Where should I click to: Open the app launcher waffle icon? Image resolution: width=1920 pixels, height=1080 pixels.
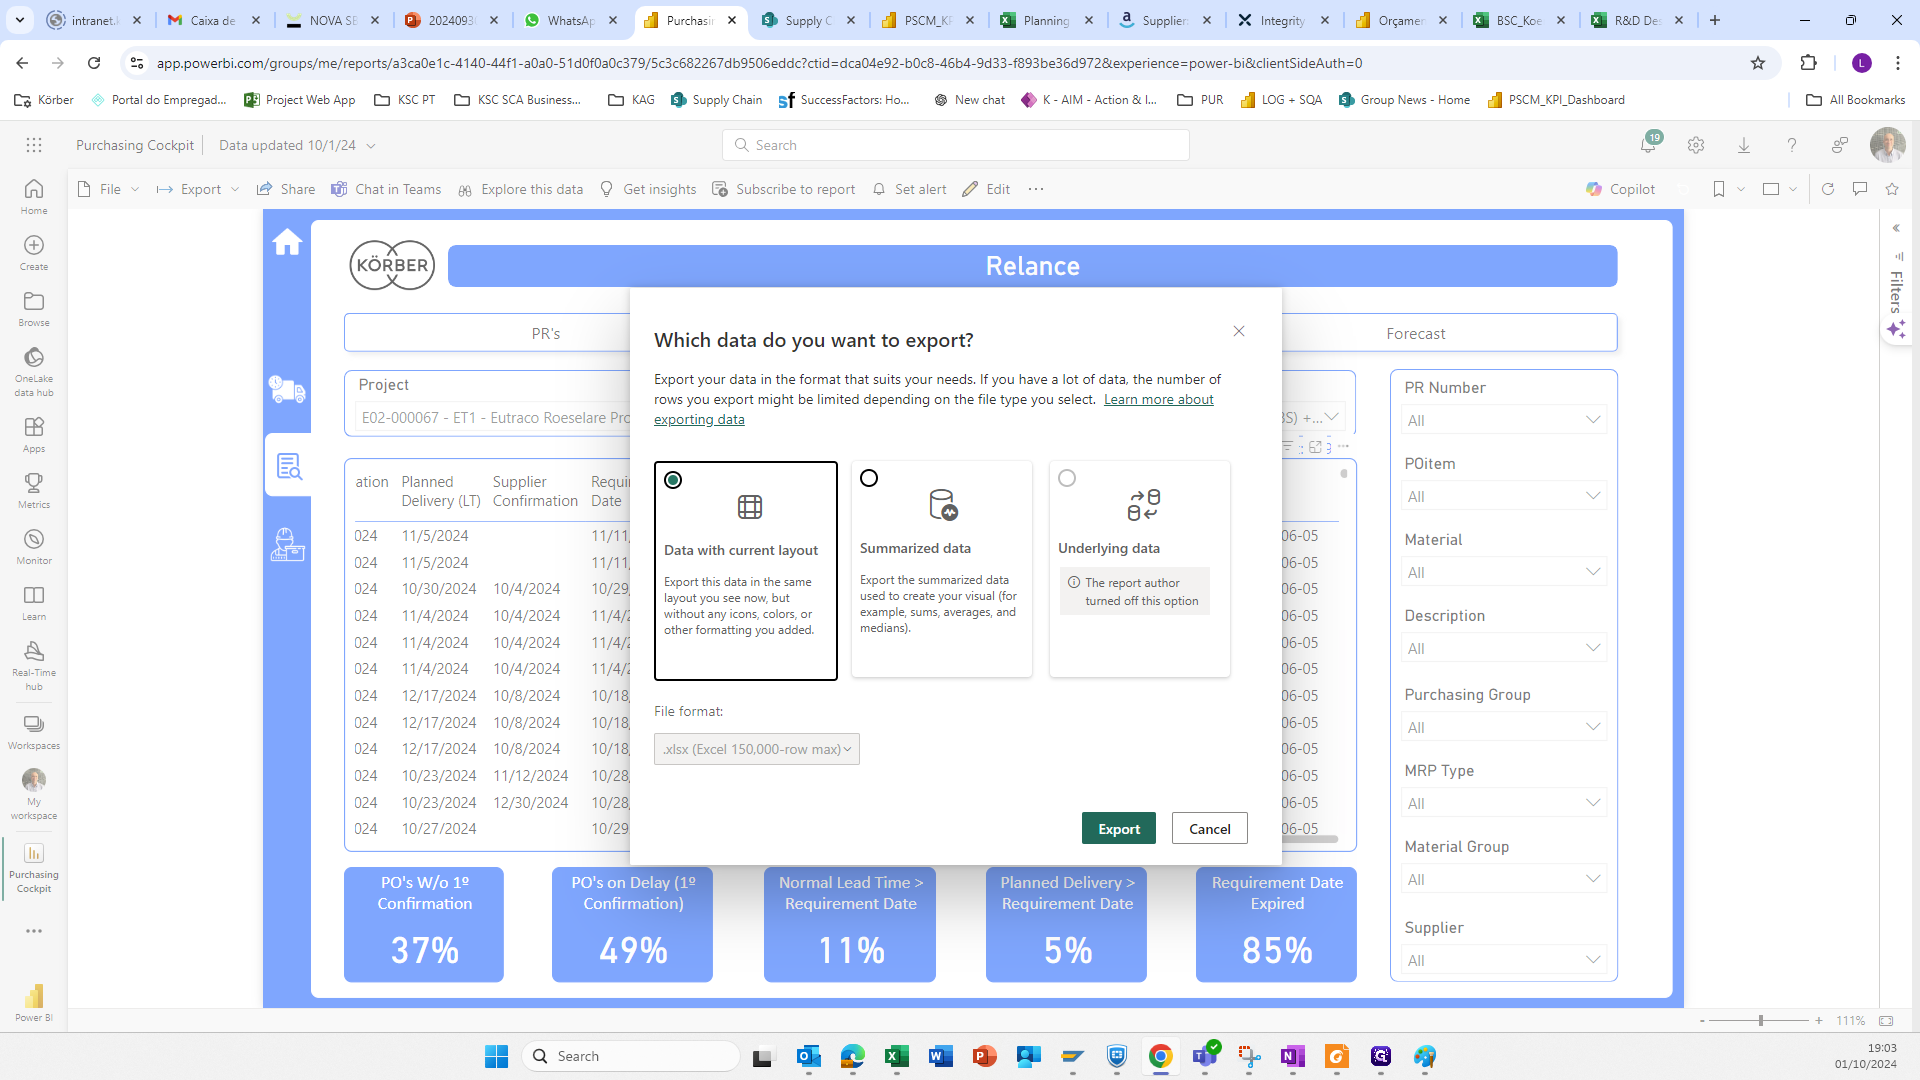pos(34,145)
